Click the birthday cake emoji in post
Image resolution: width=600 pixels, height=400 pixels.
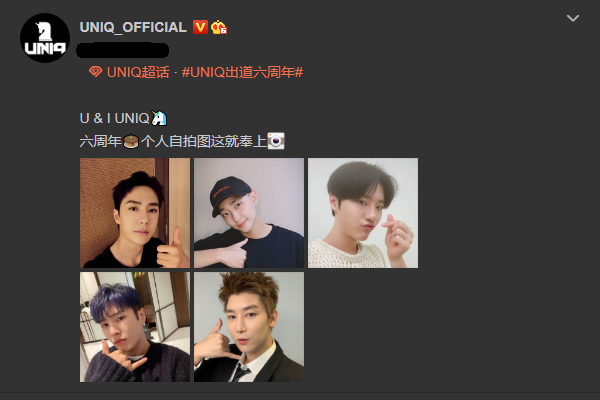point(131,141)
